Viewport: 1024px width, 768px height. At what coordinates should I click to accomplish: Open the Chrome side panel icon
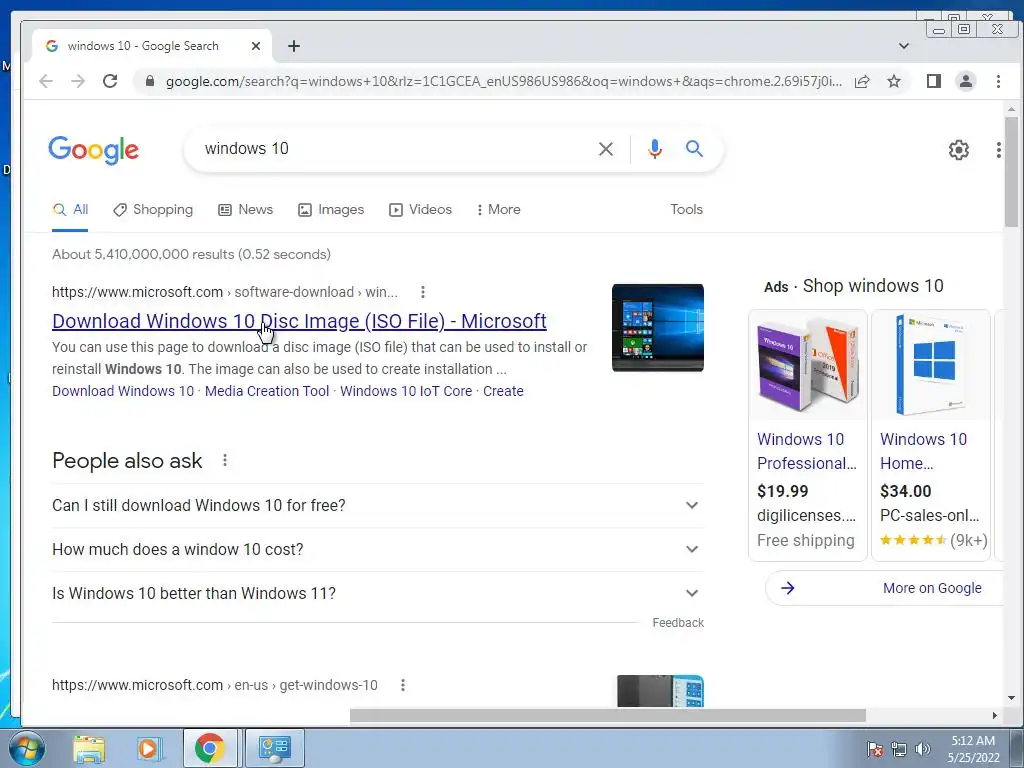pos(934,81)
